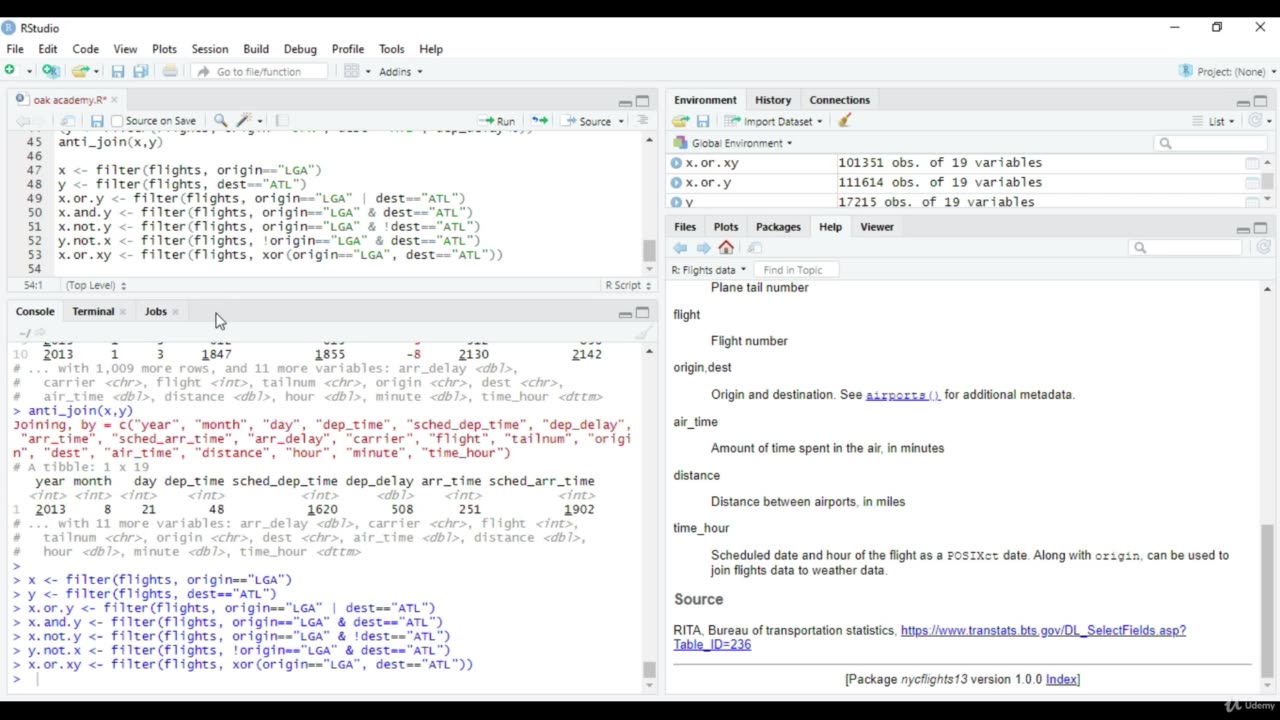Open the (Top Level) scope selector
The image size is (1280, 720).
pos(96,285)
